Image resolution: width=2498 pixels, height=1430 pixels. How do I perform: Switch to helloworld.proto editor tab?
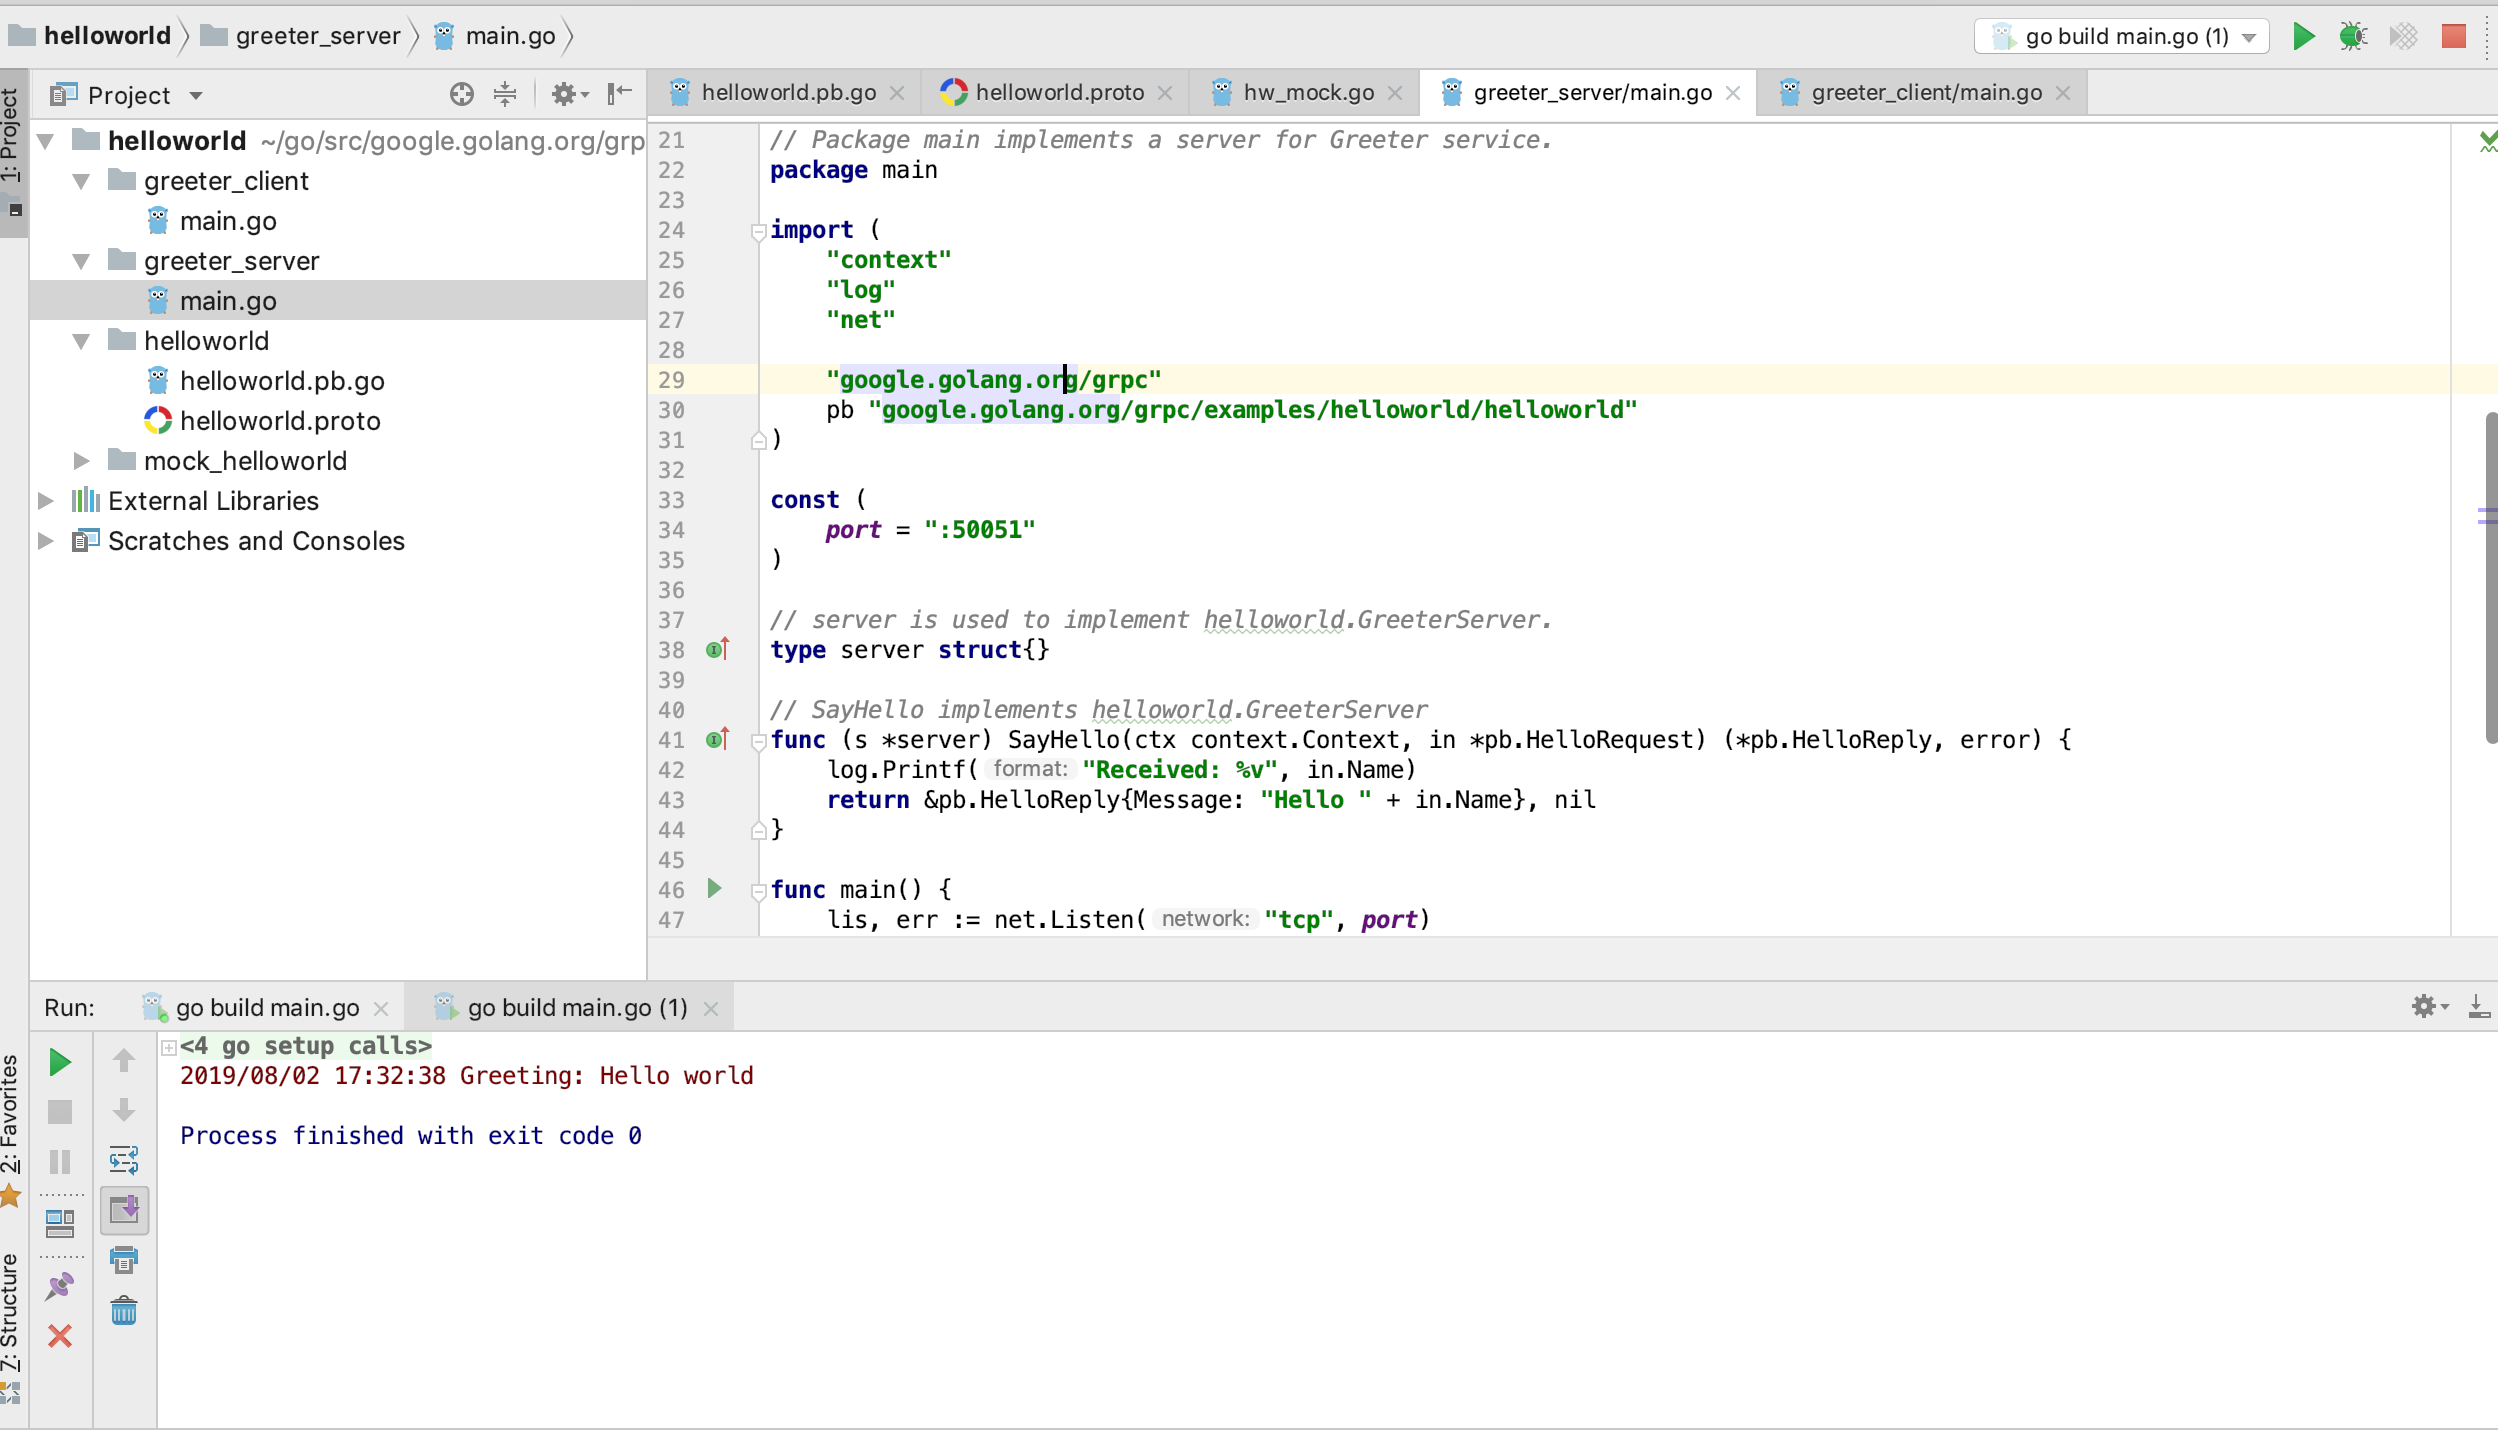pos(1058,93)
